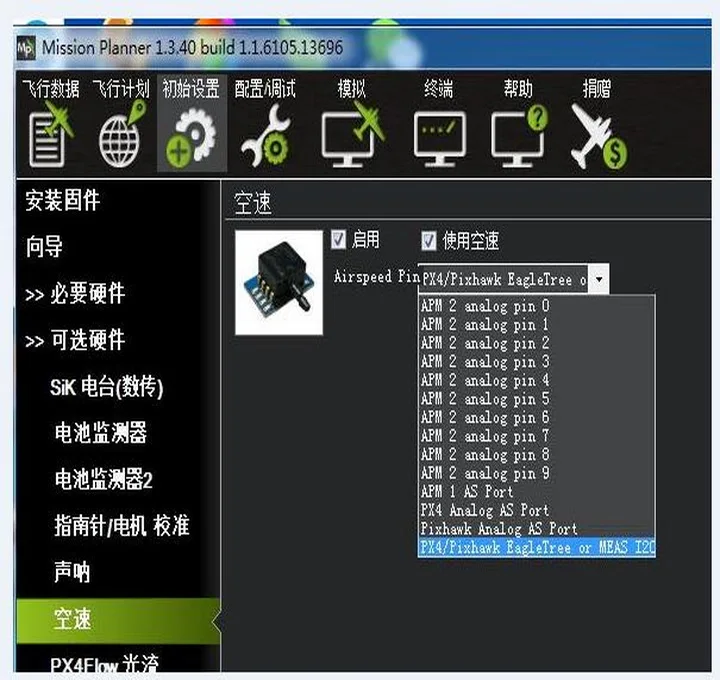
Task: Open 安装固件 install firmware page
Action: click(x=63, y=201)
